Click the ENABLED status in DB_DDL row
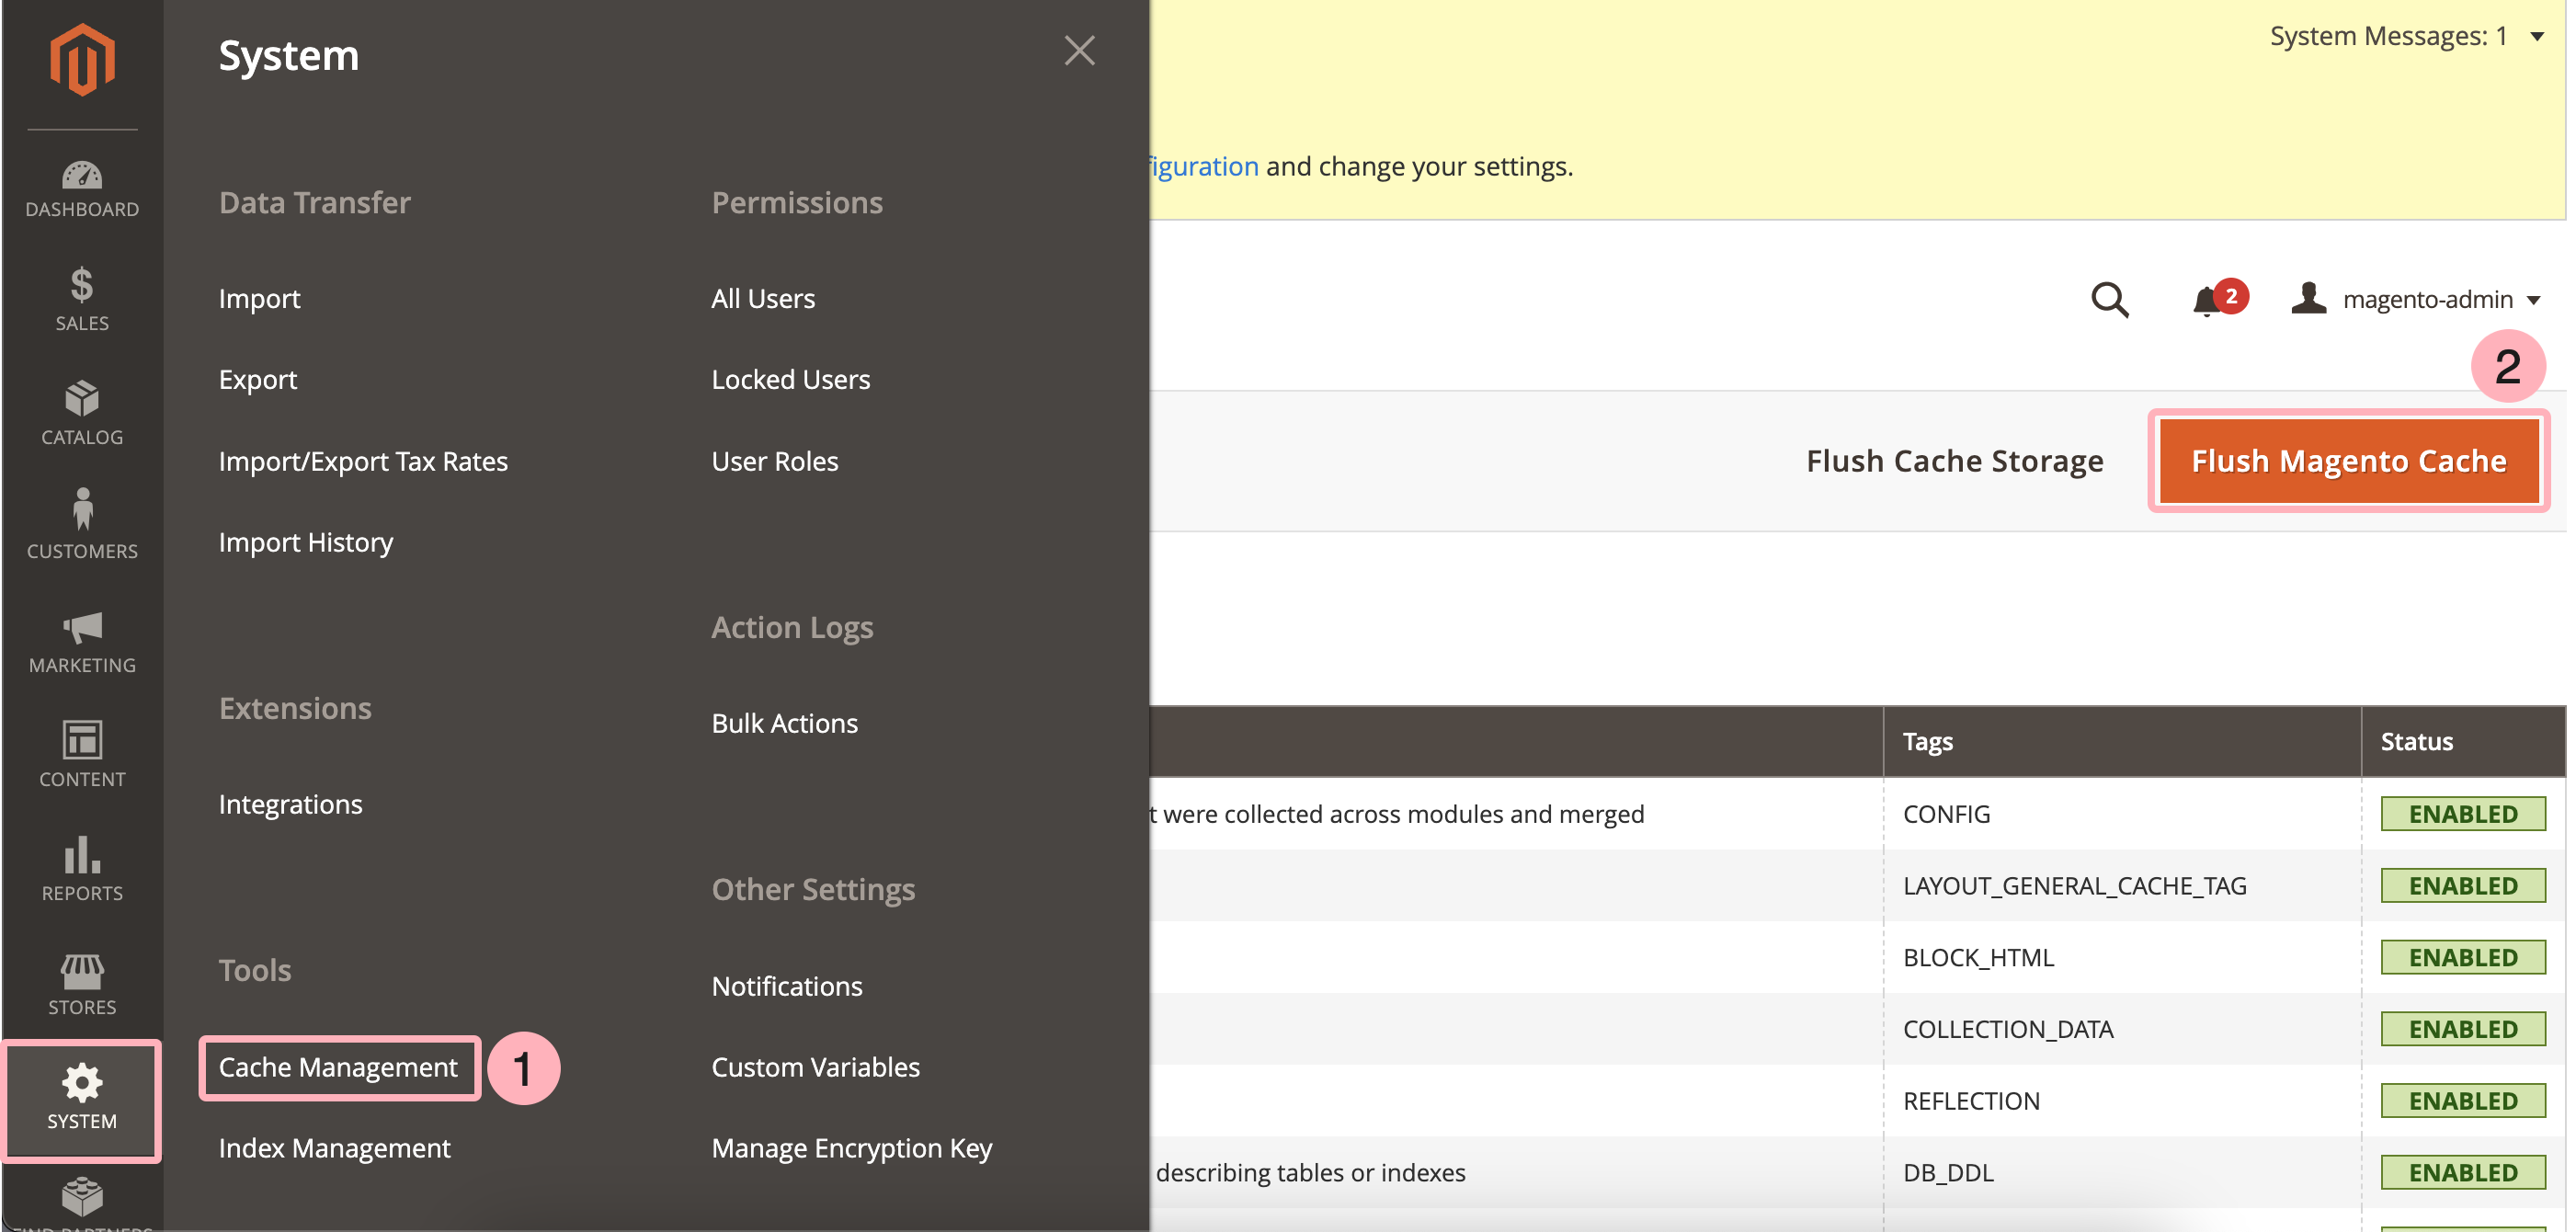 pyautogui.click(x=2462, y=1173)
